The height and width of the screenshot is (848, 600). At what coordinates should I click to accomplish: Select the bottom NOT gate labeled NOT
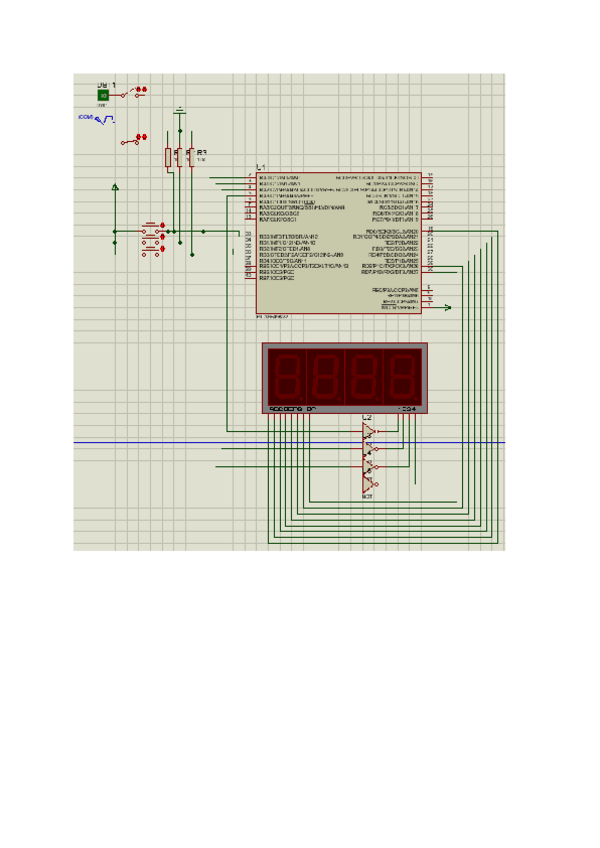coord(368,484)
